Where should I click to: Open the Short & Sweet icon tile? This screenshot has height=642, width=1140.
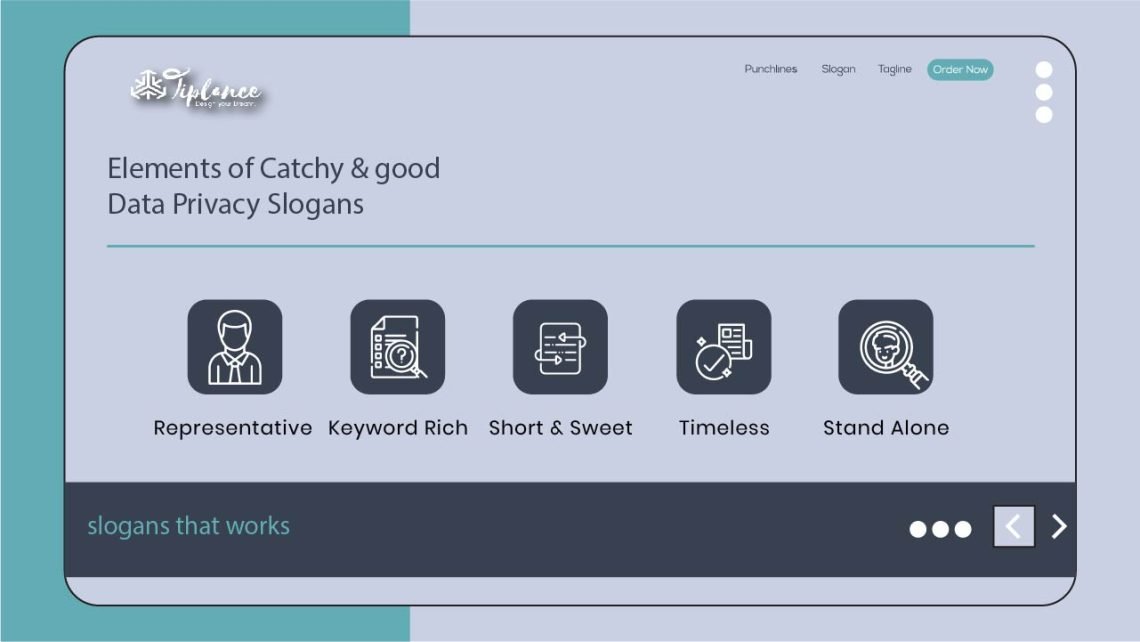(x=560, y=347)
